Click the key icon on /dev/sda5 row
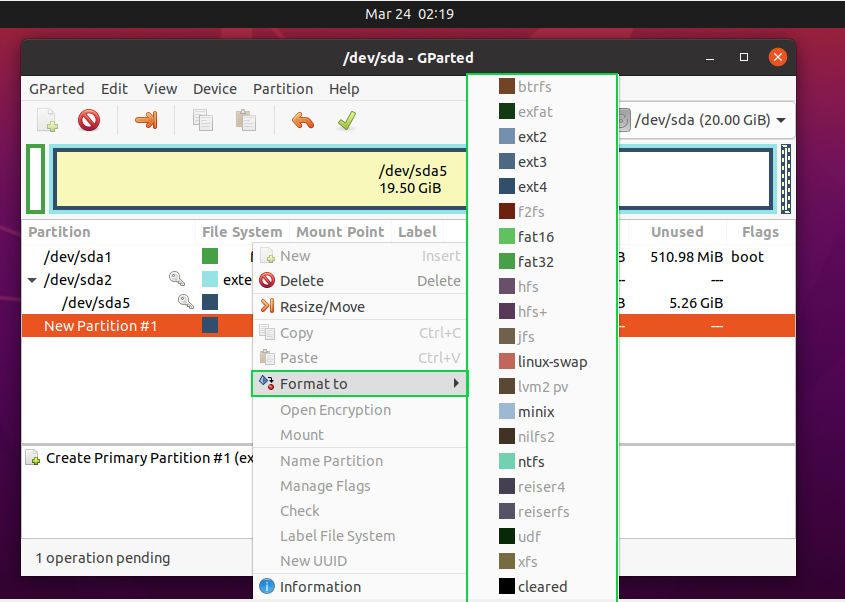Screen dimensions: 845x602 point(186,301)
